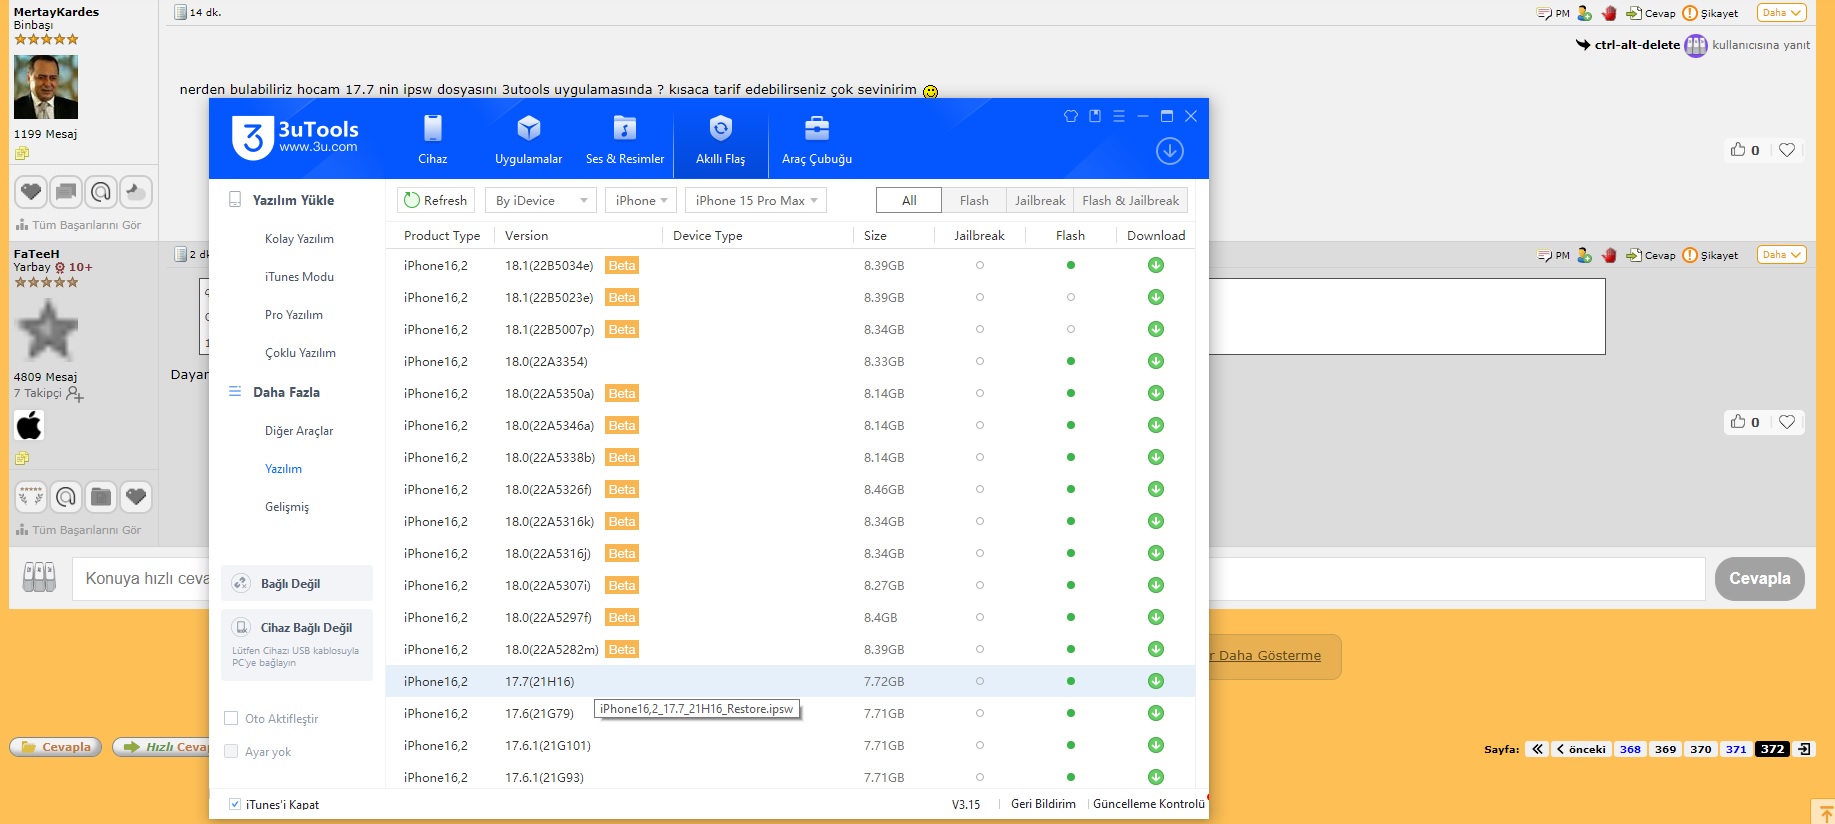Viewport: 1835px width, 824px height.
Task: Open Çoklu Yazılım in the sidebar
Action: click(300, 353)
